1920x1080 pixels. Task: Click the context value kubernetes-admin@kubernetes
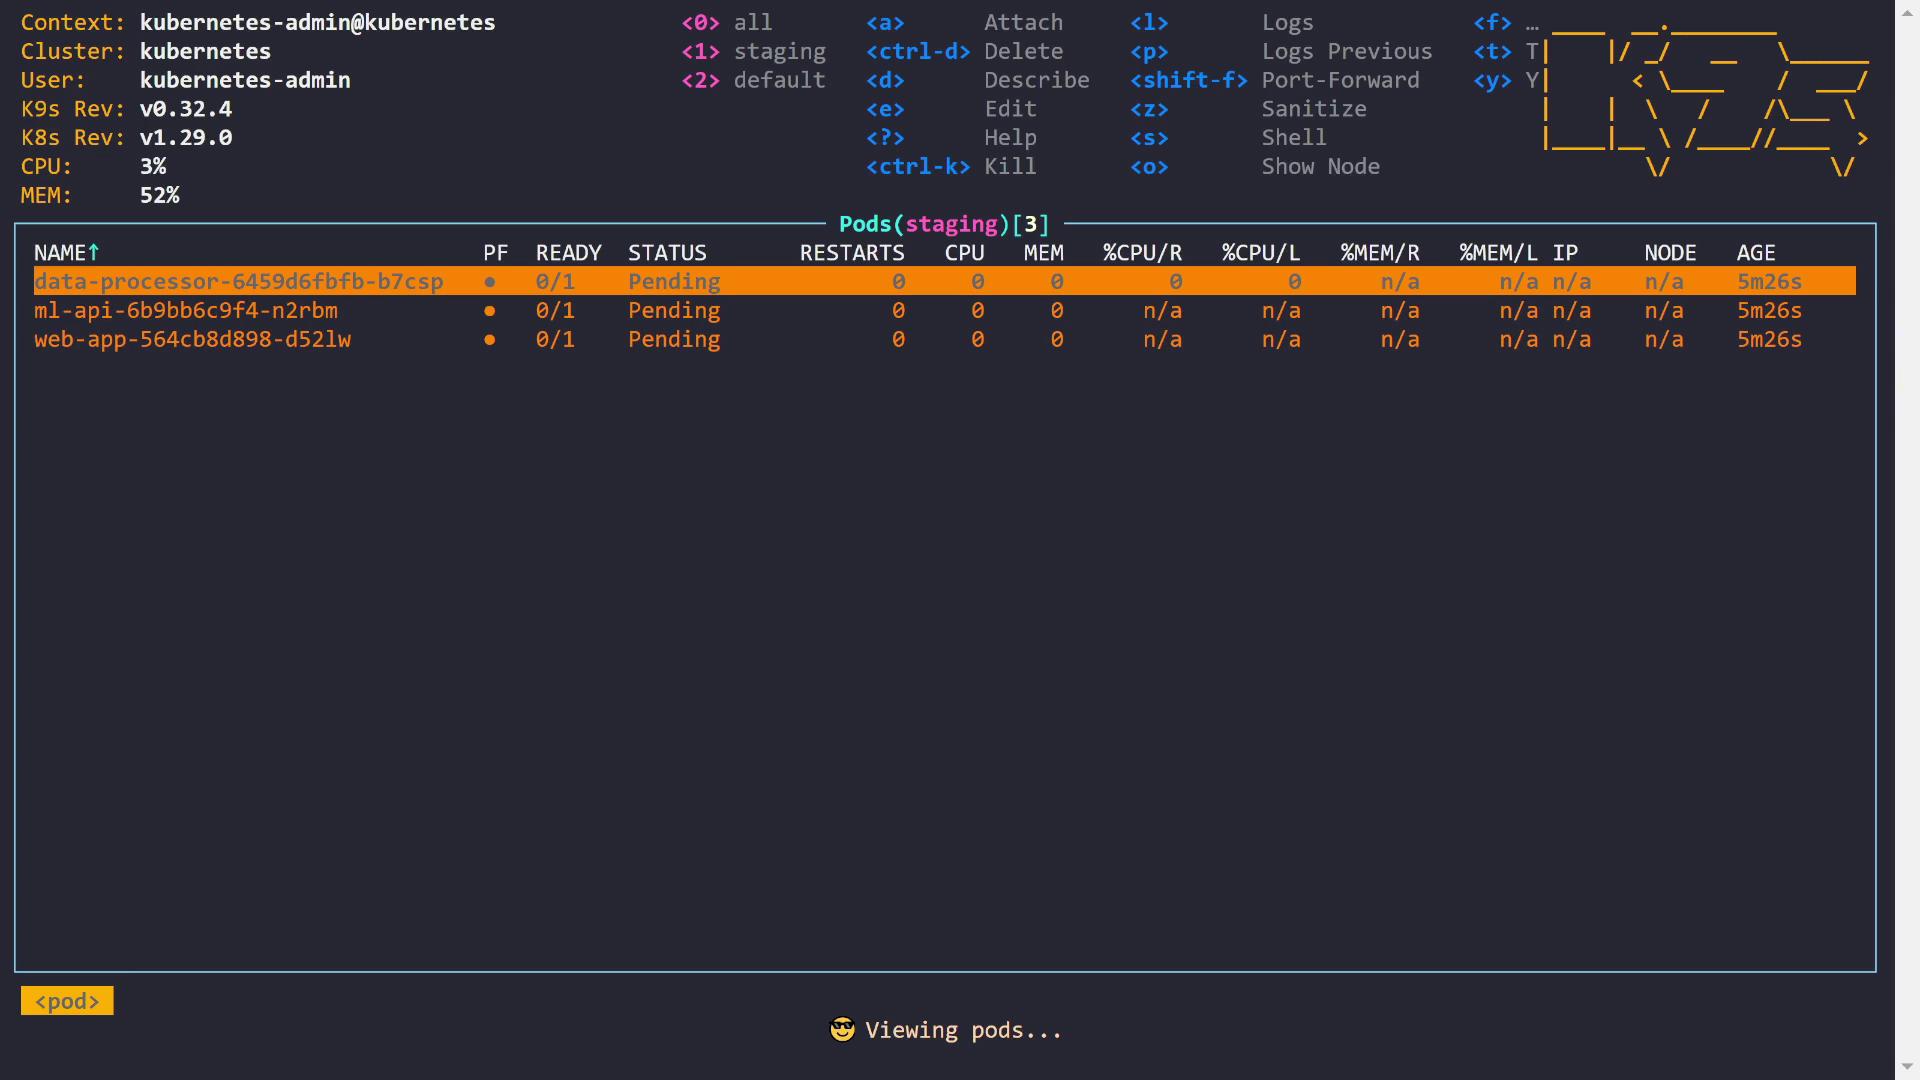coord(317,22)
